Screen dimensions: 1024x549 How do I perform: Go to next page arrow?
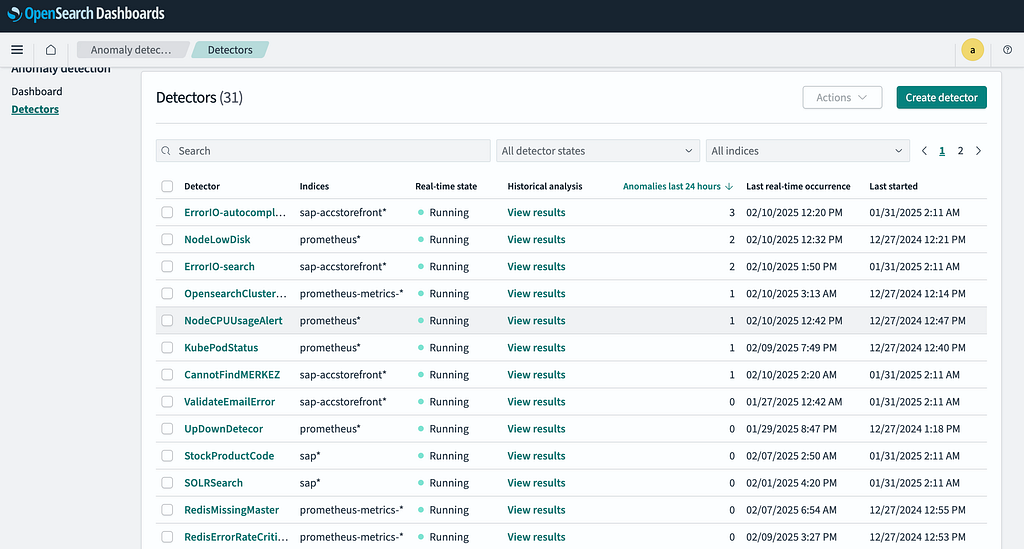(978, 151)
